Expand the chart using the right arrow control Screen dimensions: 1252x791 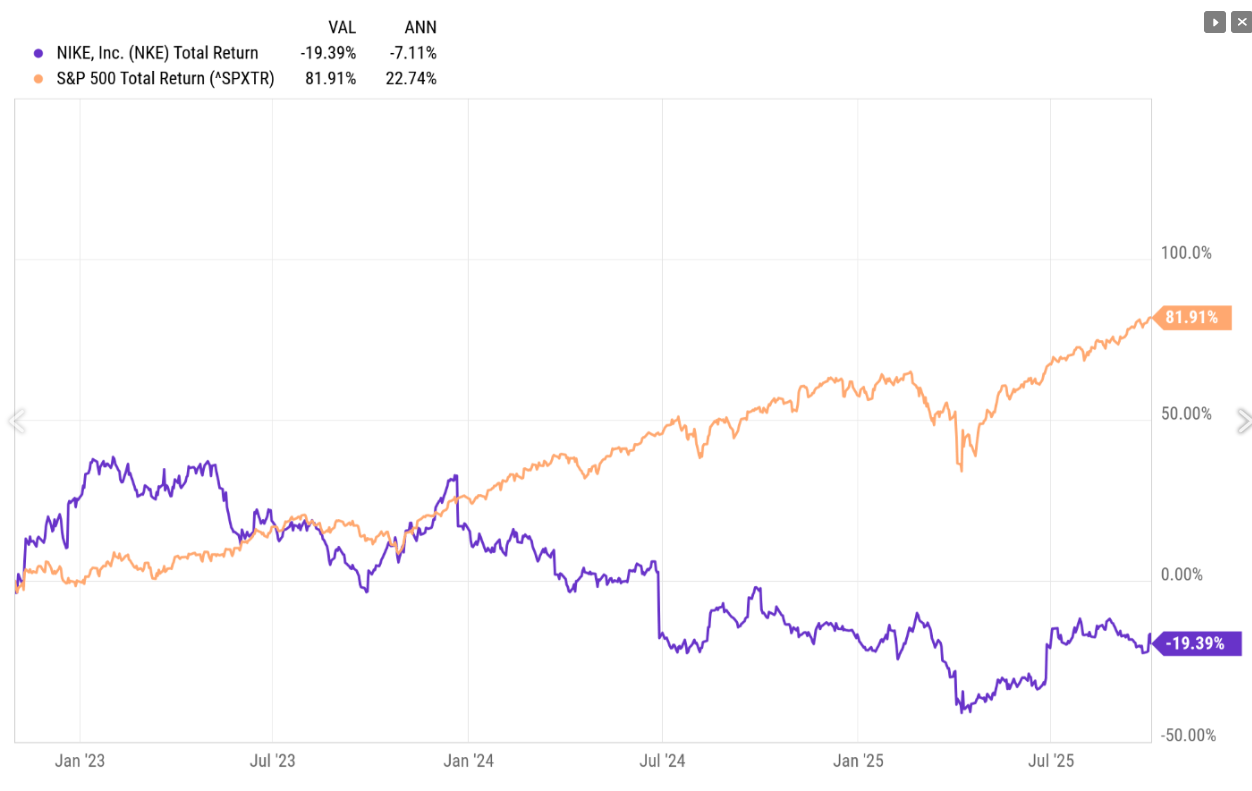click(x=1245, y=421)
